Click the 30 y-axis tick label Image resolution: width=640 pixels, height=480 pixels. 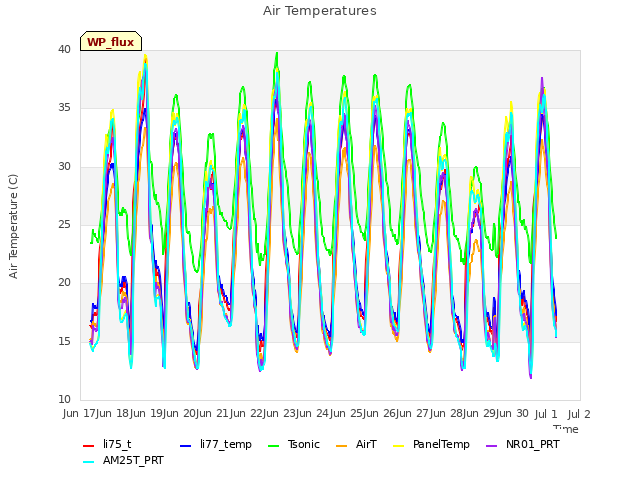(64, 166)
